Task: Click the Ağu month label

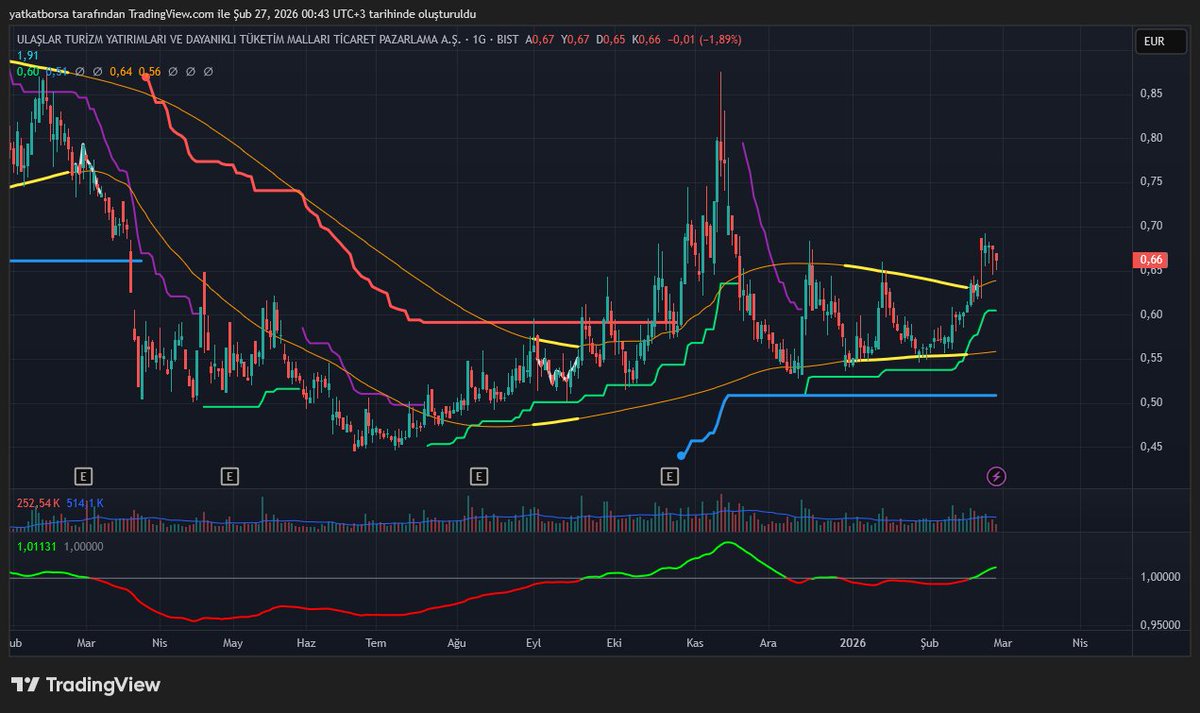Action: pyautogui.click(x=457, y=645)
